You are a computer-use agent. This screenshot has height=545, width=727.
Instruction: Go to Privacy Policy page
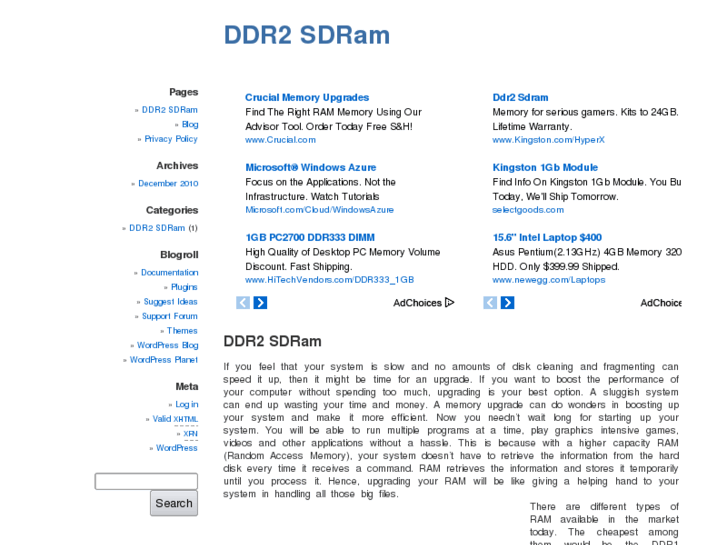tap(171, 139)
